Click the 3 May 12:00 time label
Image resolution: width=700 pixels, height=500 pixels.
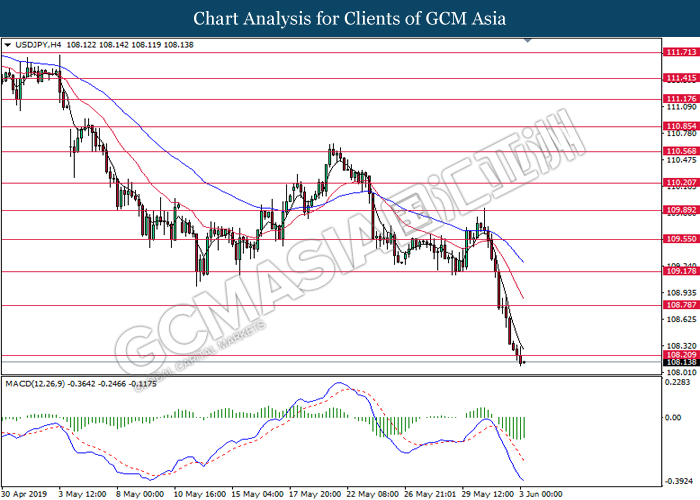(83, 494)
